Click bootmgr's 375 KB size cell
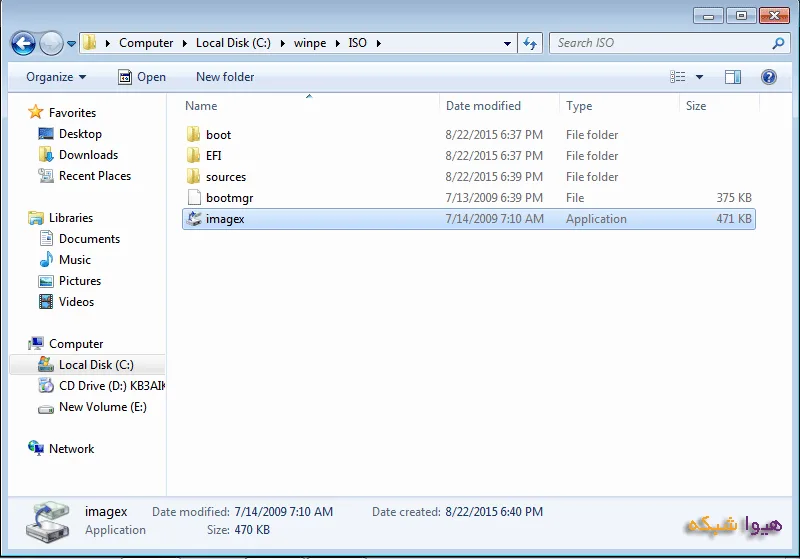The image size is (800, 559). tap(734, 197)
